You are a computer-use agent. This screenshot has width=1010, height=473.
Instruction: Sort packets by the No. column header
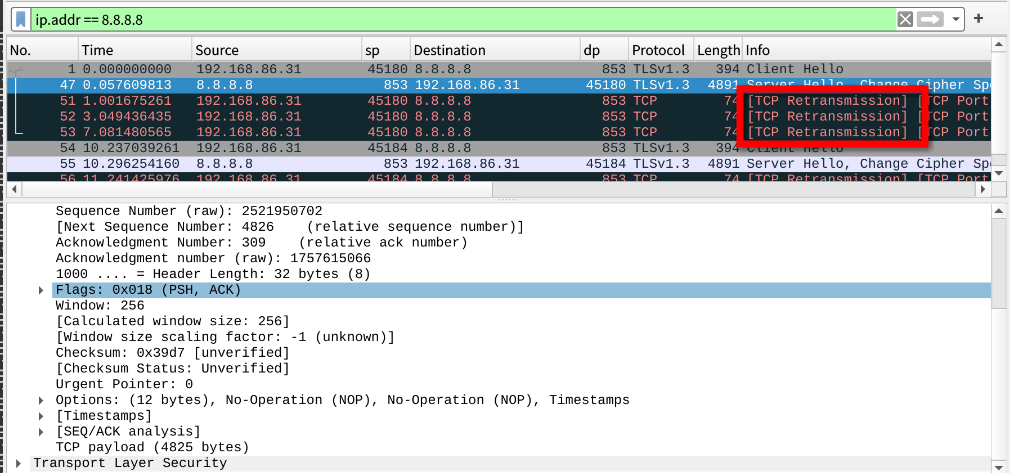[42, 50]
